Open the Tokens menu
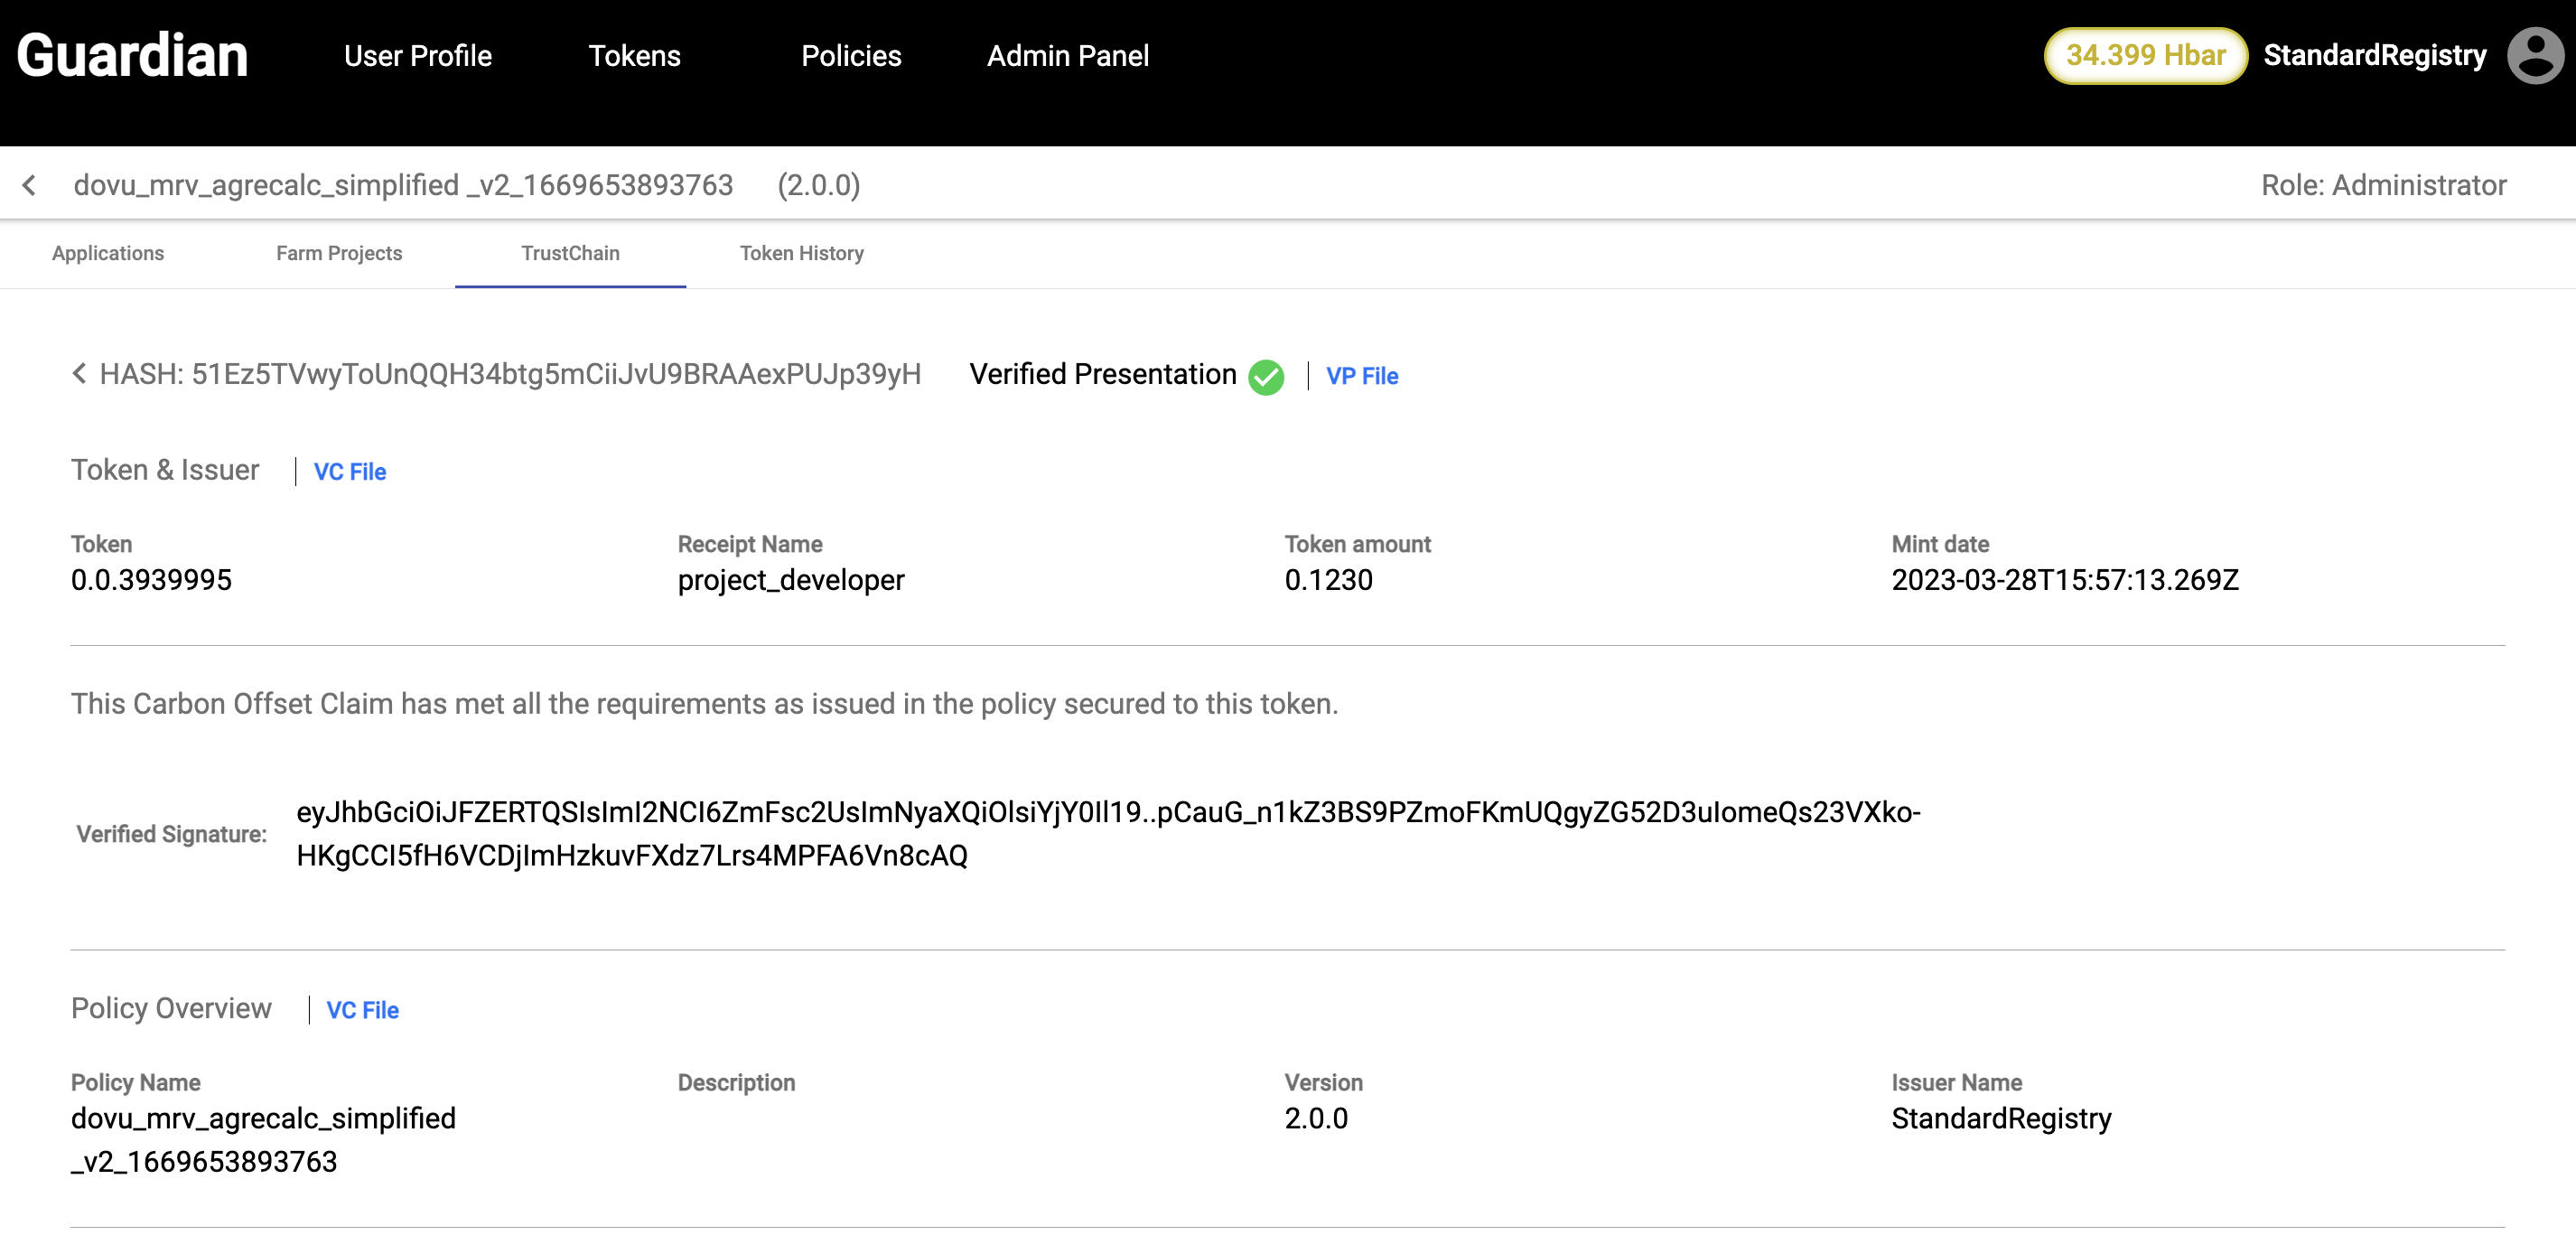This screenshot has height=1254, width=2576. [634, 56]
